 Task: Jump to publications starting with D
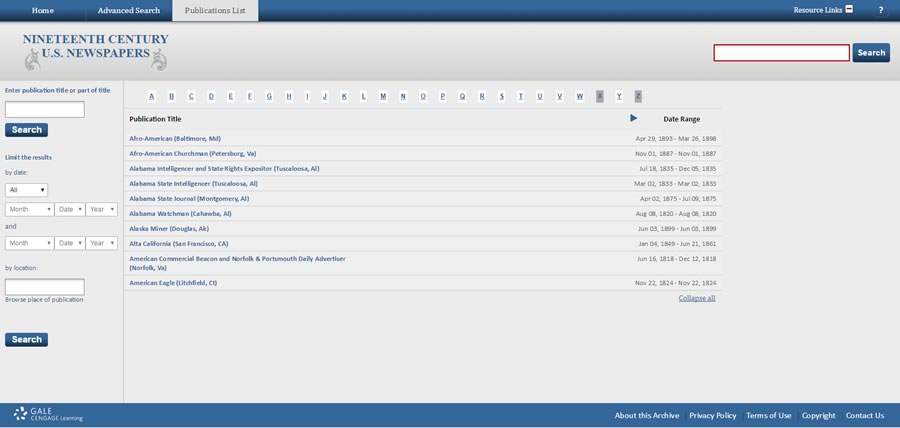coord(211,96)
